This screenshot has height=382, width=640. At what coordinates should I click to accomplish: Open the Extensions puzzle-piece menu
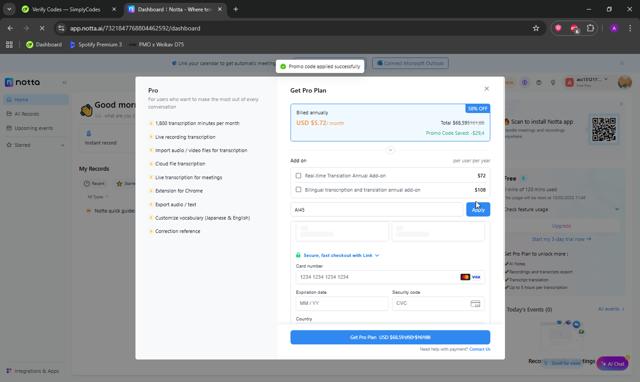pos(590,28)
